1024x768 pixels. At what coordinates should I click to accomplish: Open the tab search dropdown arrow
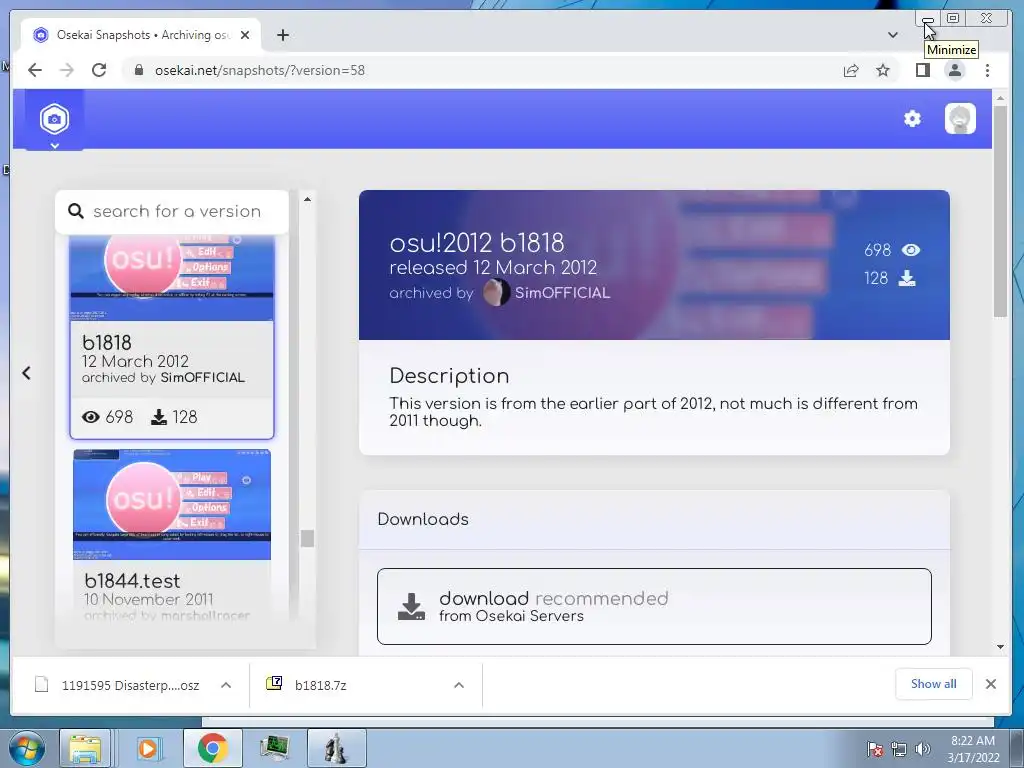(893, 35)
